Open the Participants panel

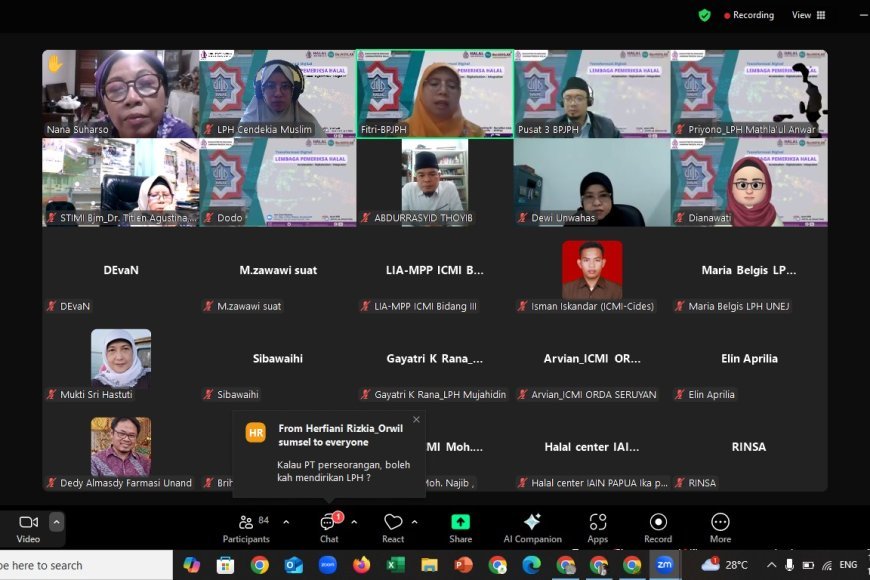tap(246, 528)
